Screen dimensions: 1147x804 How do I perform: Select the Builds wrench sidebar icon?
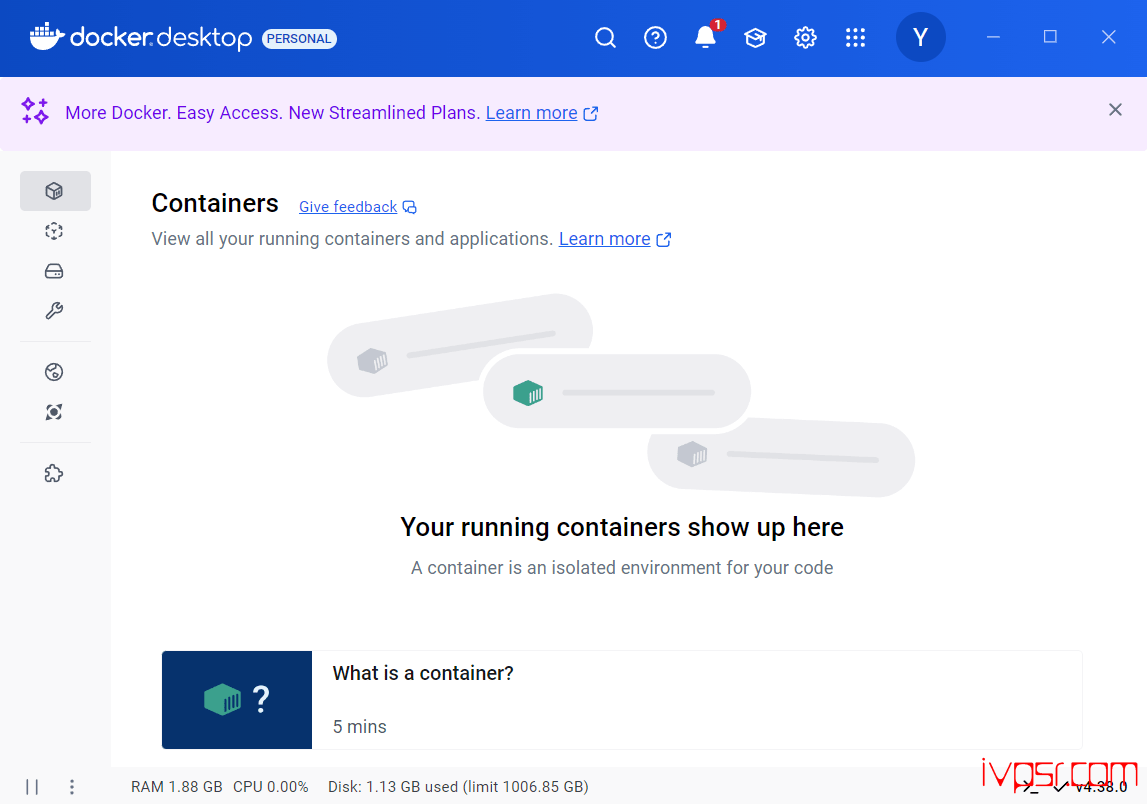point(54,311)
